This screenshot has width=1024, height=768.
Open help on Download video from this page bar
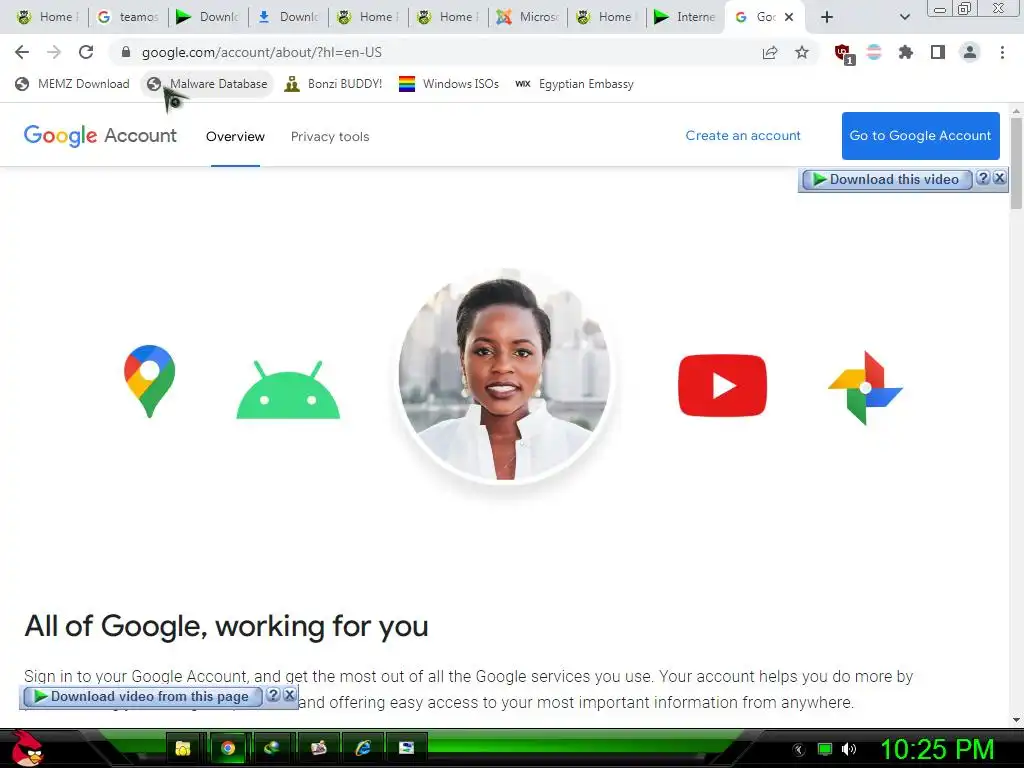[x=273, y=695]
